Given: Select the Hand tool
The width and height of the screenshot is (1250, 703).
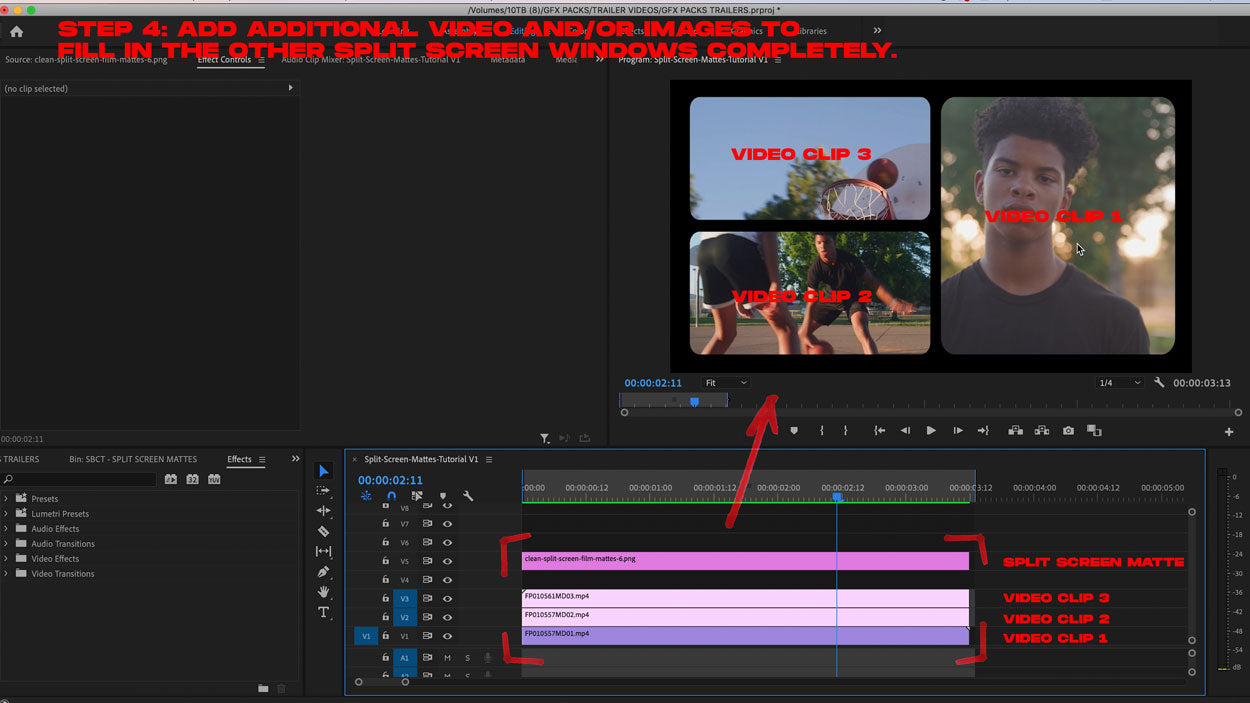Looking at the screenshot, I should (x=323, y=592).
